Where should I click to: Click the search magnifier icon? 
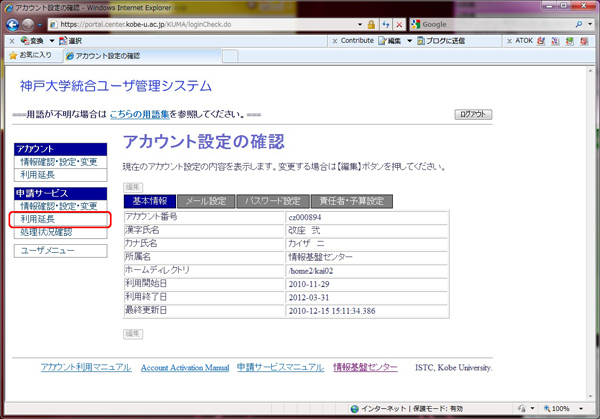click(x=579, y=24)
